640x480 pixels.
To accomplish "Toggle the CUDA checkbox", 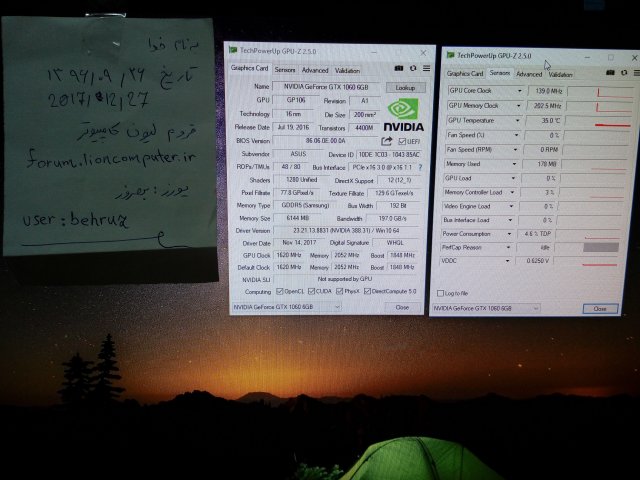I will click(311, 291).
